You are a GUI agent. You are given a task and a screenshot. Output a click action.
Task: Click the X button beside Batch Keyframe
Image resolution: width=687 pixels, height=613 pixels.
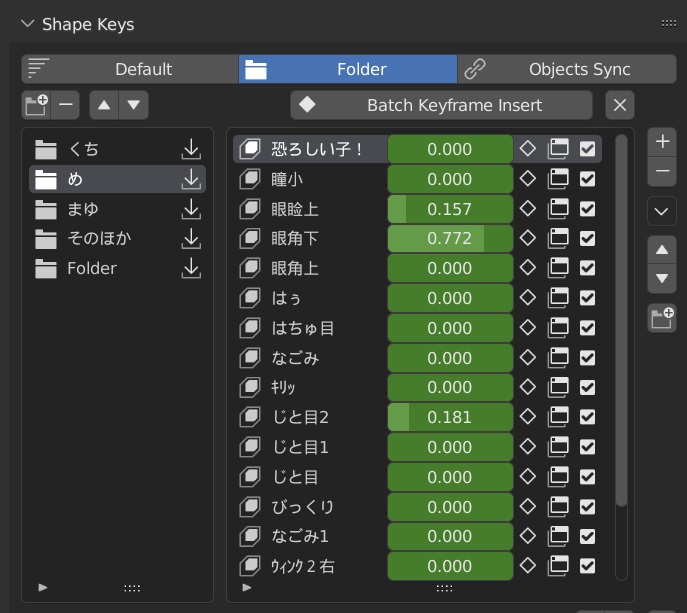(620, 105)
